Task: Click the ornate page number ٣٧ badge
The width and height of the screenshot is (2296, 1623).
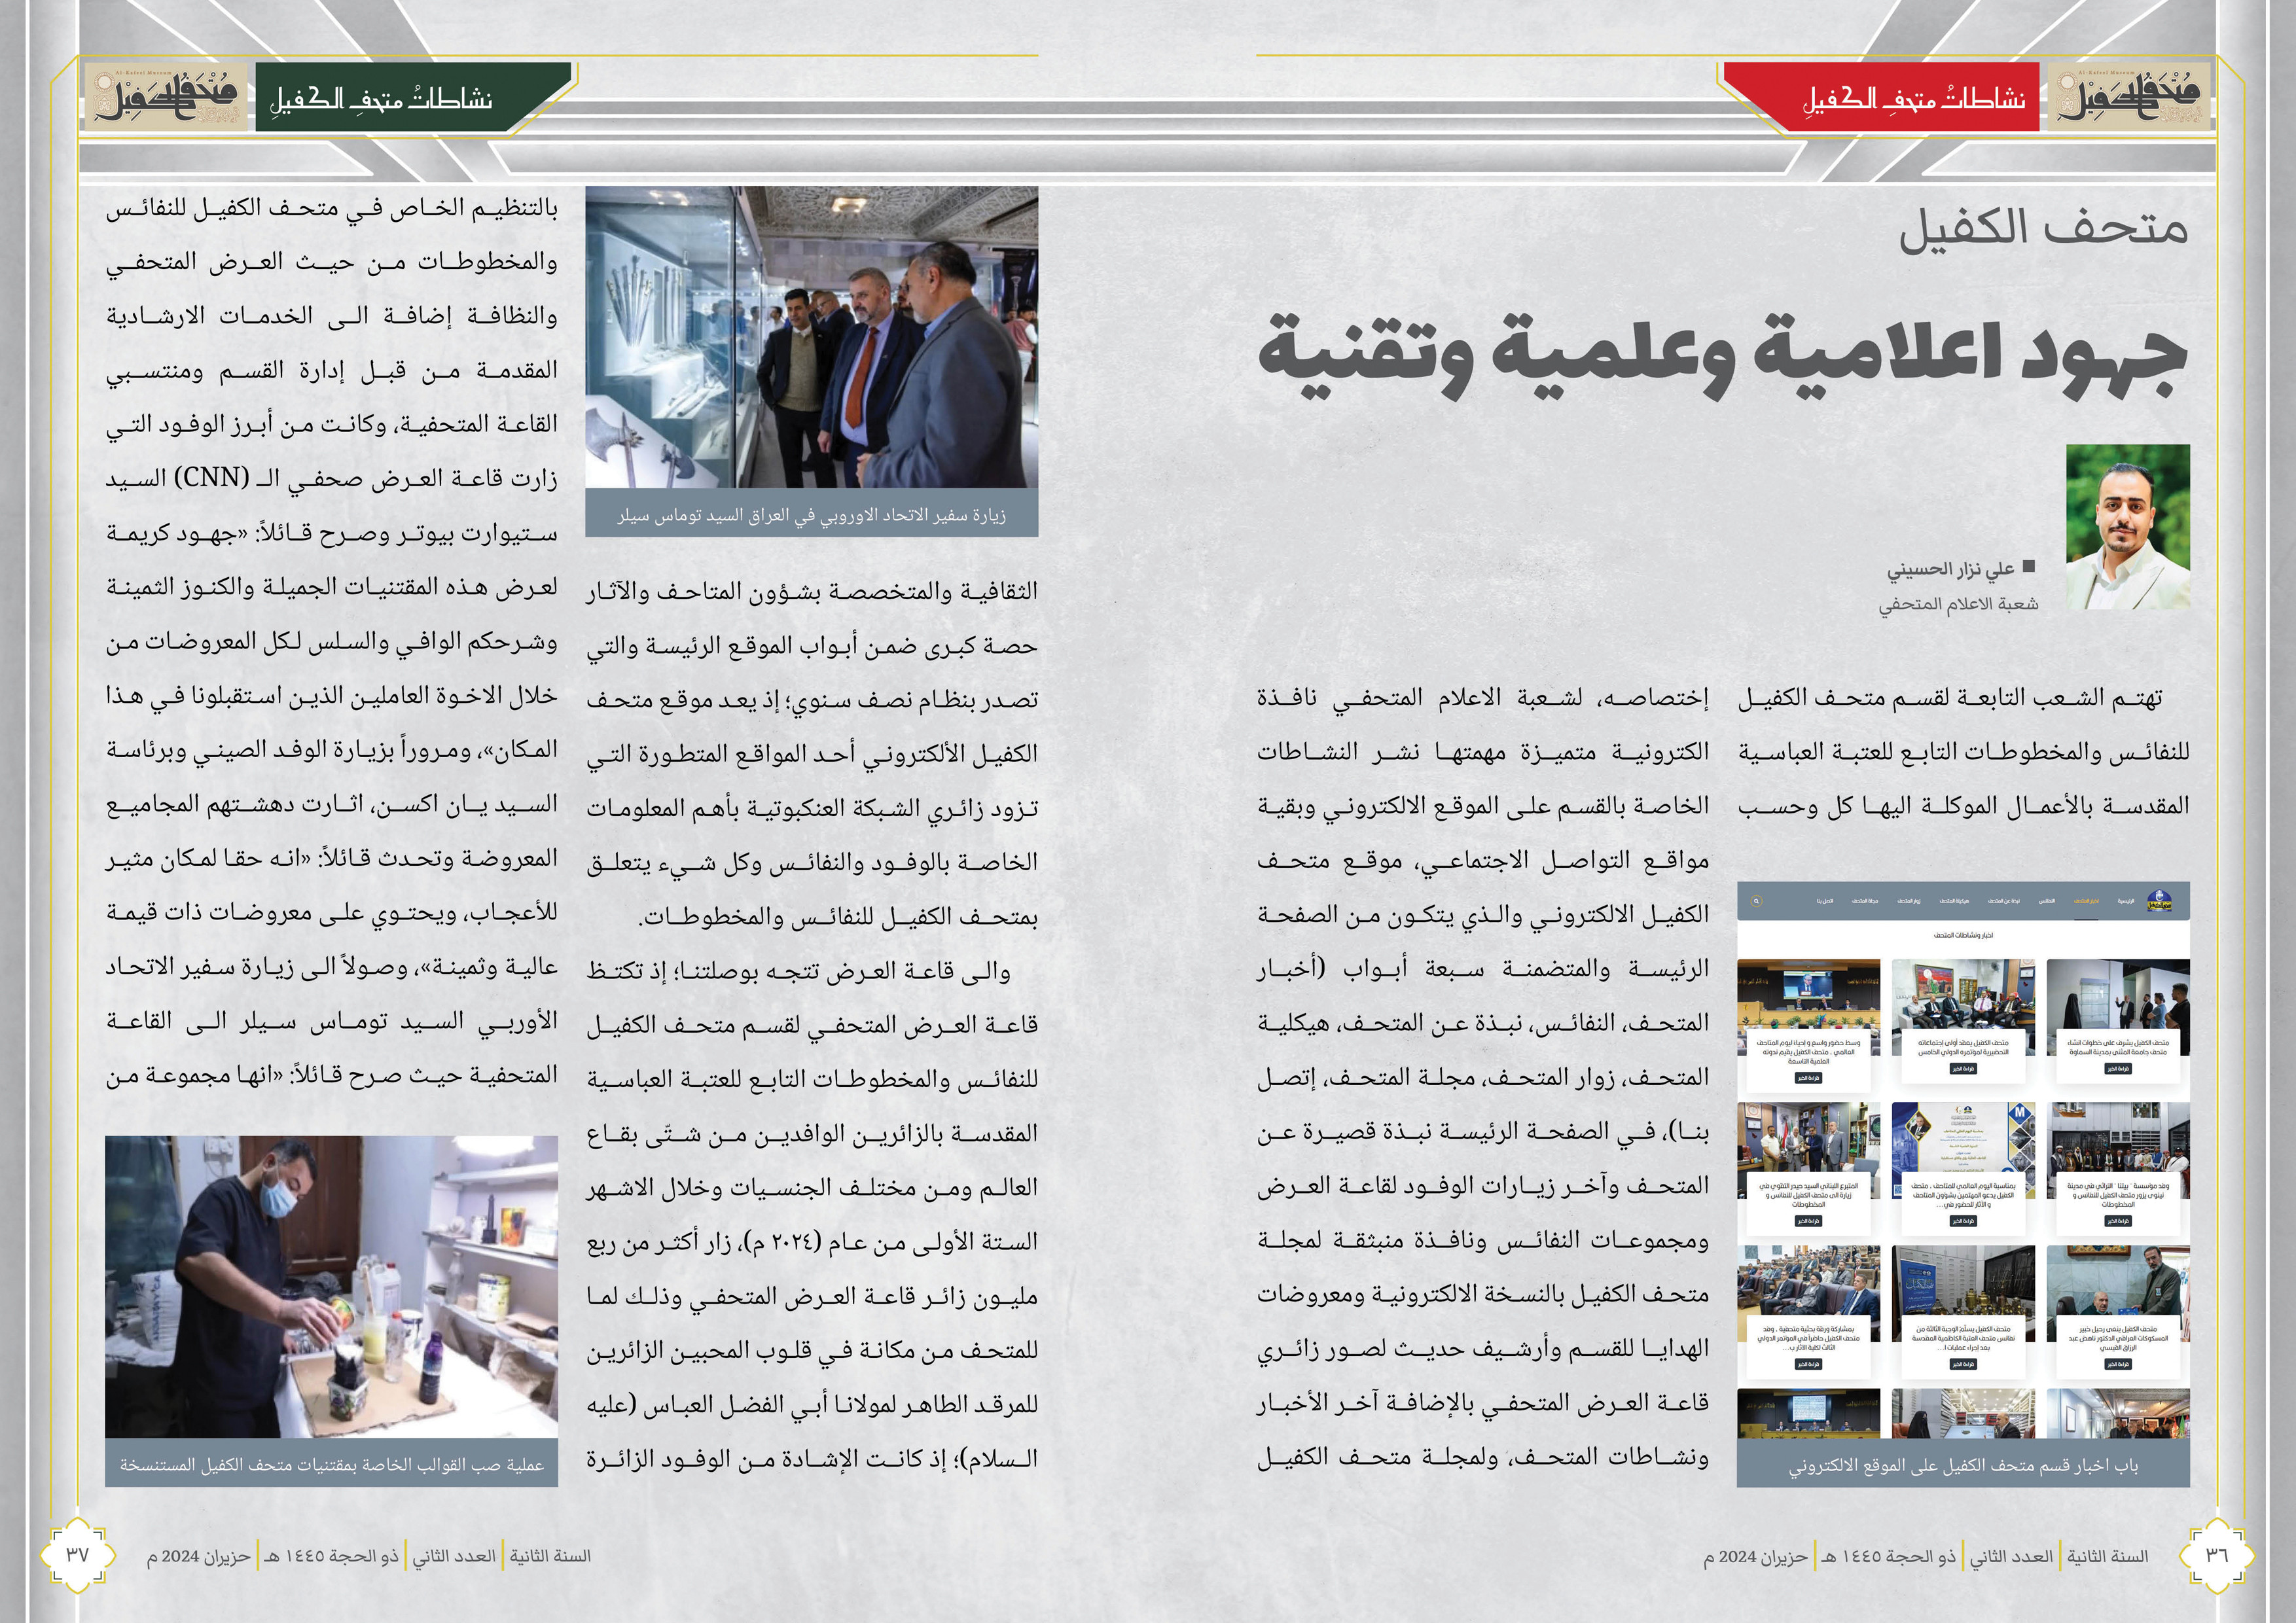Action: 77,1555
